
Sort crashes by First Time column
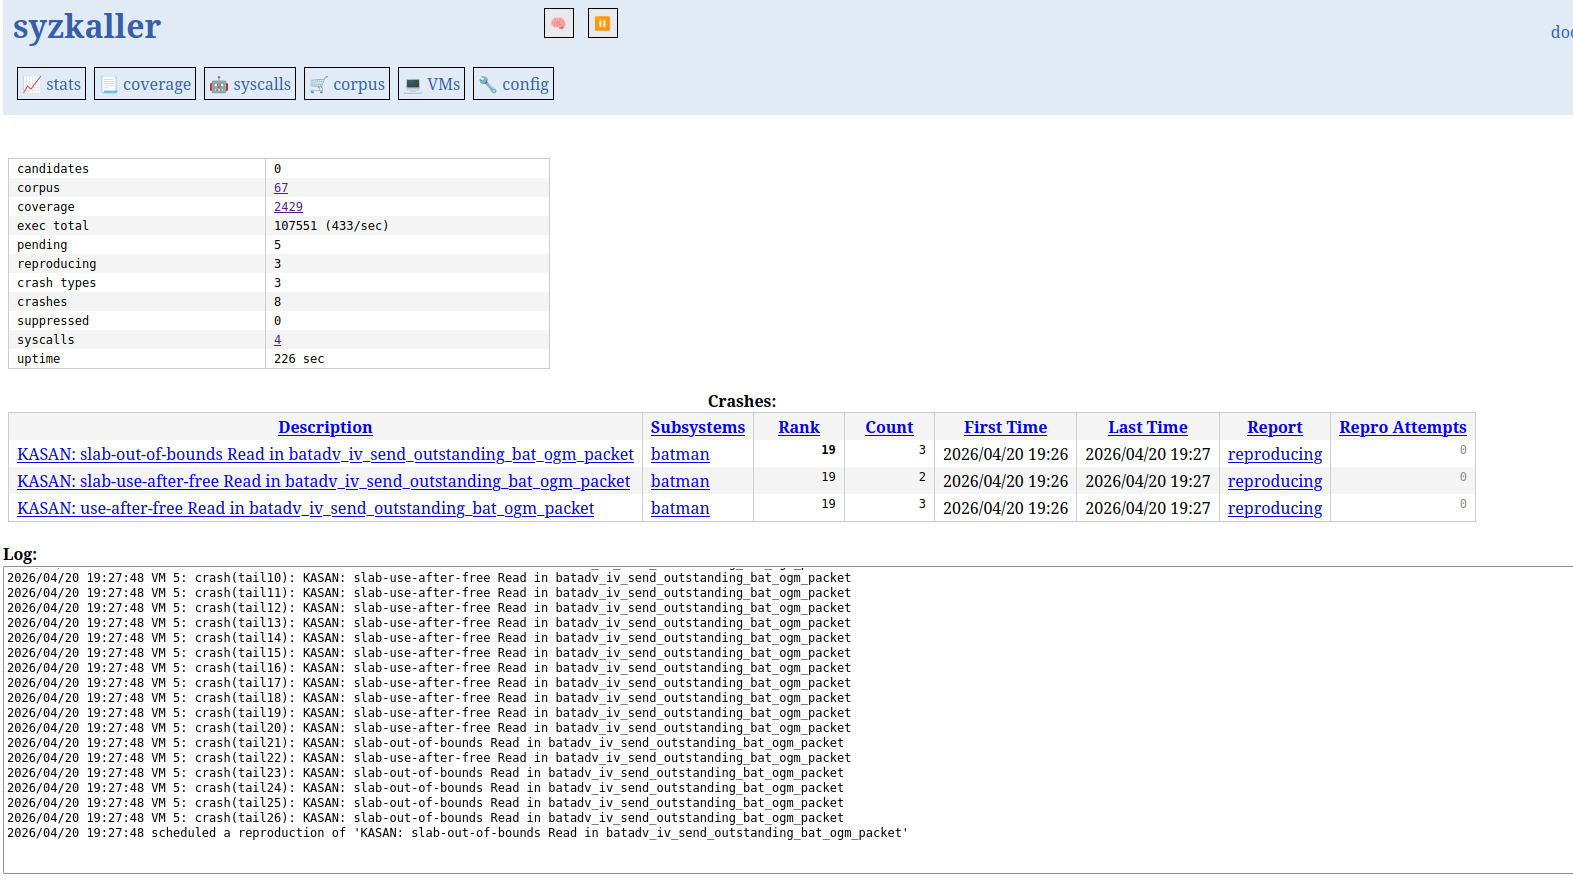tap(1005, 427)
